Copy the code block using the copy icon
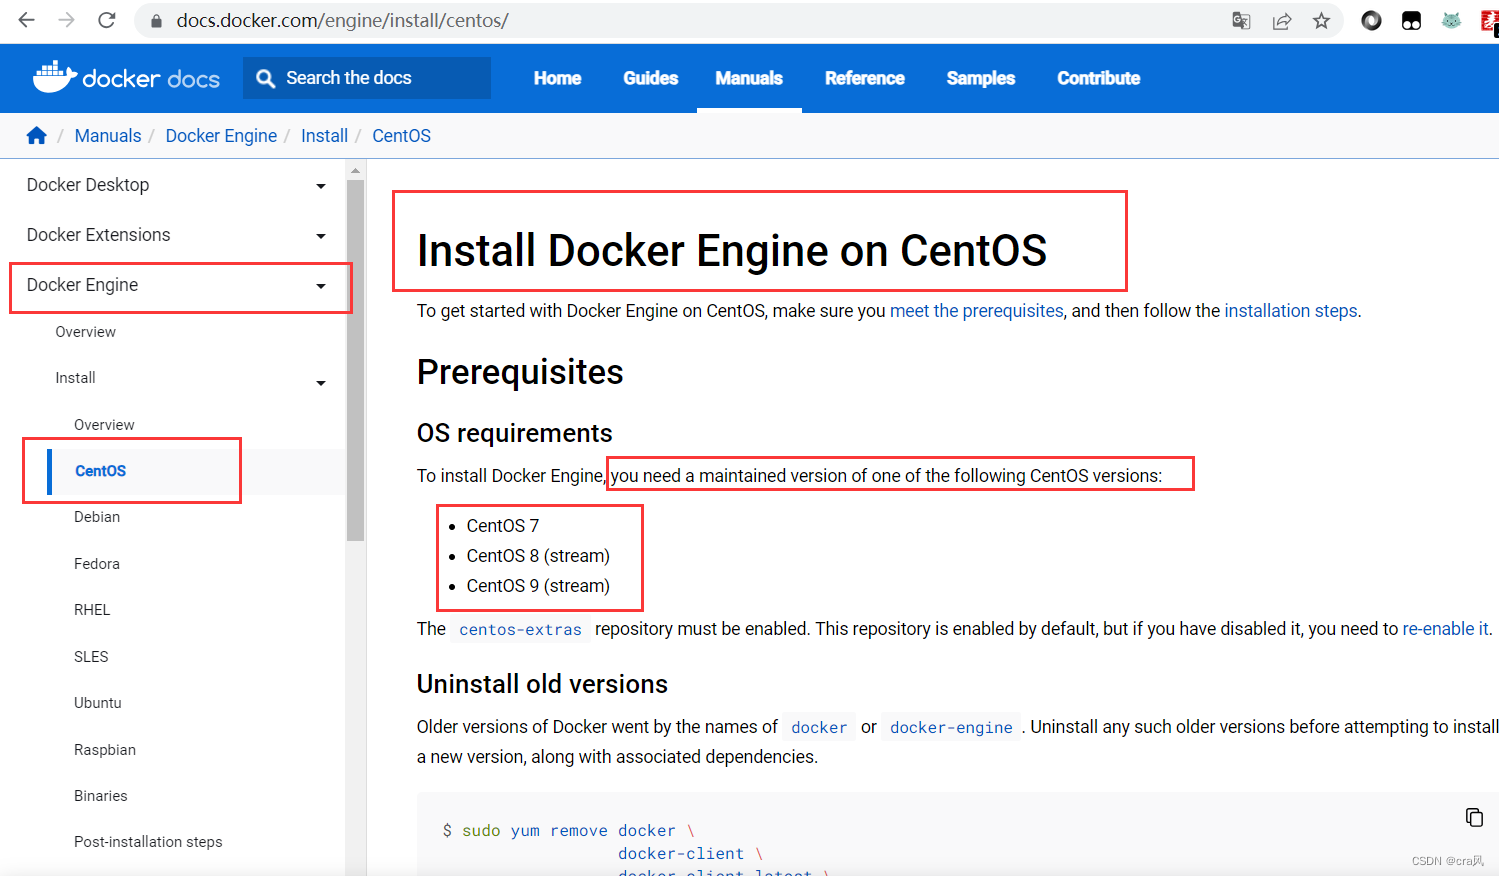This screenshot has height=876, width=1499. pos(1474,817)
